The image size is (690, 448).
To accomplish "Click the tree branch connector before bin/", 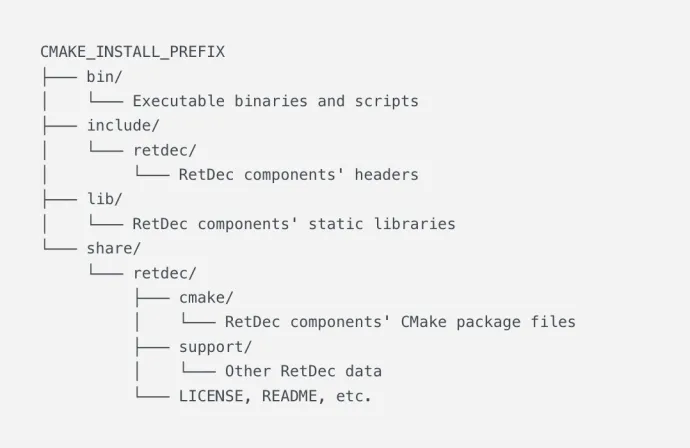I will click(x=60, y=77).
